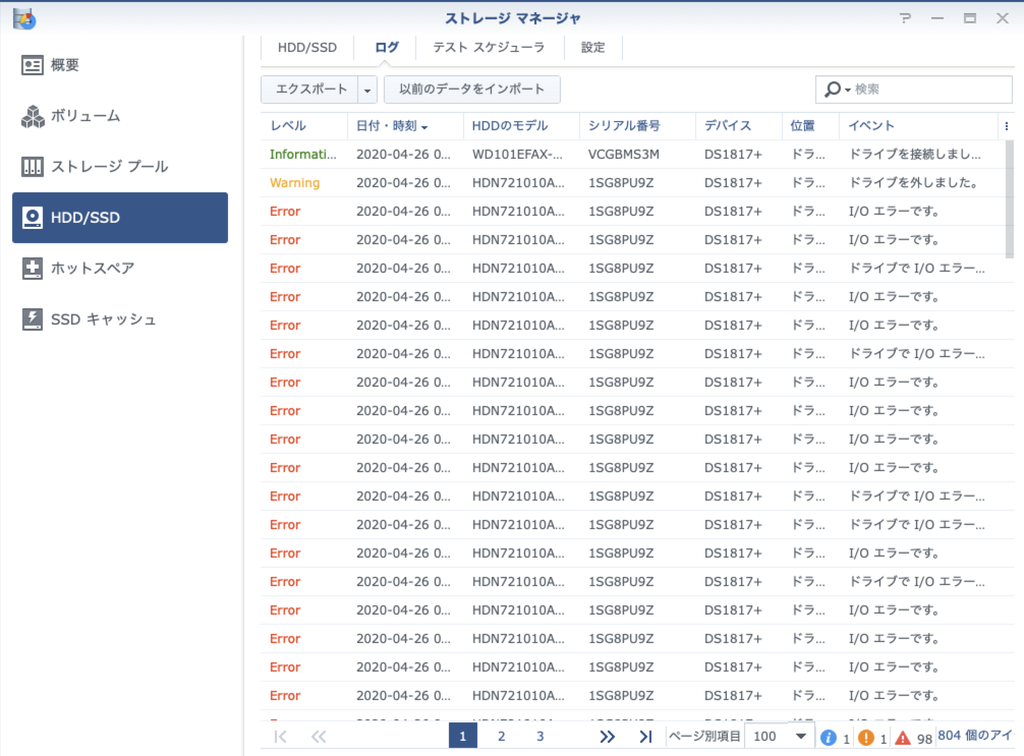
Task: Open the search options magnifier dropdown
Action: point(835,90)
